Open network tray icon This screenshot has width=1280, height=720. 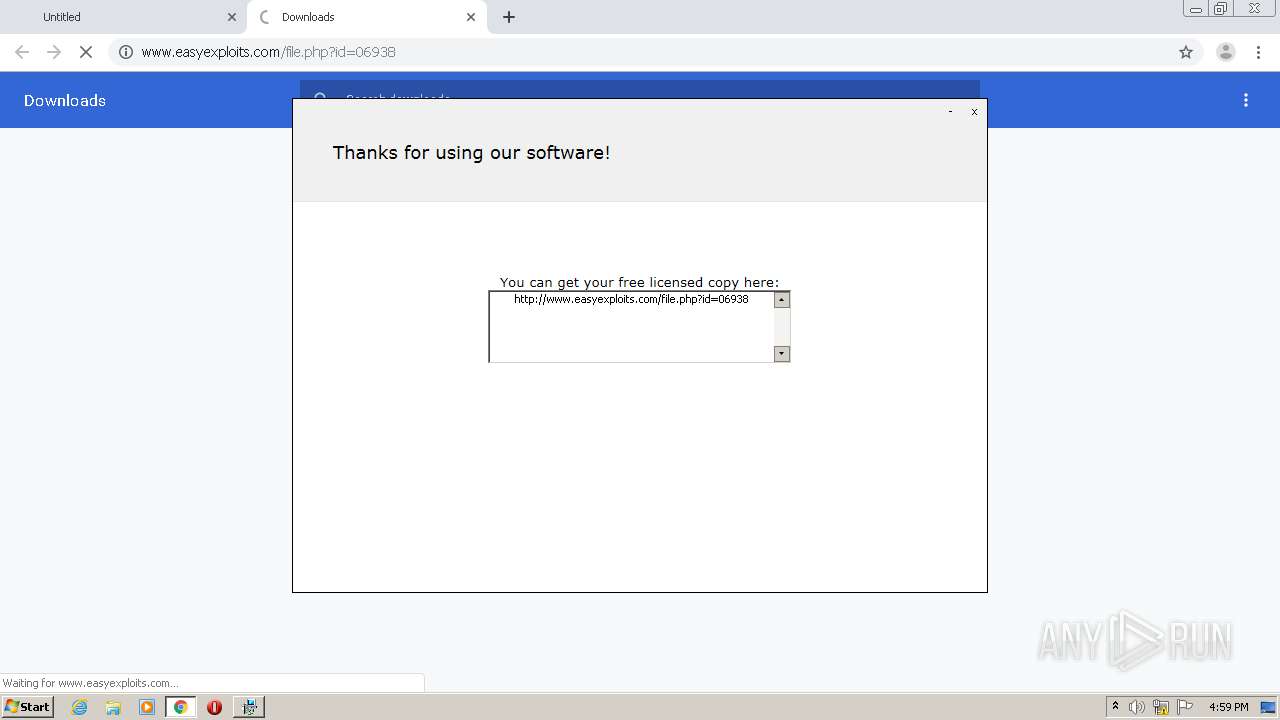(x=1161, y=707)
